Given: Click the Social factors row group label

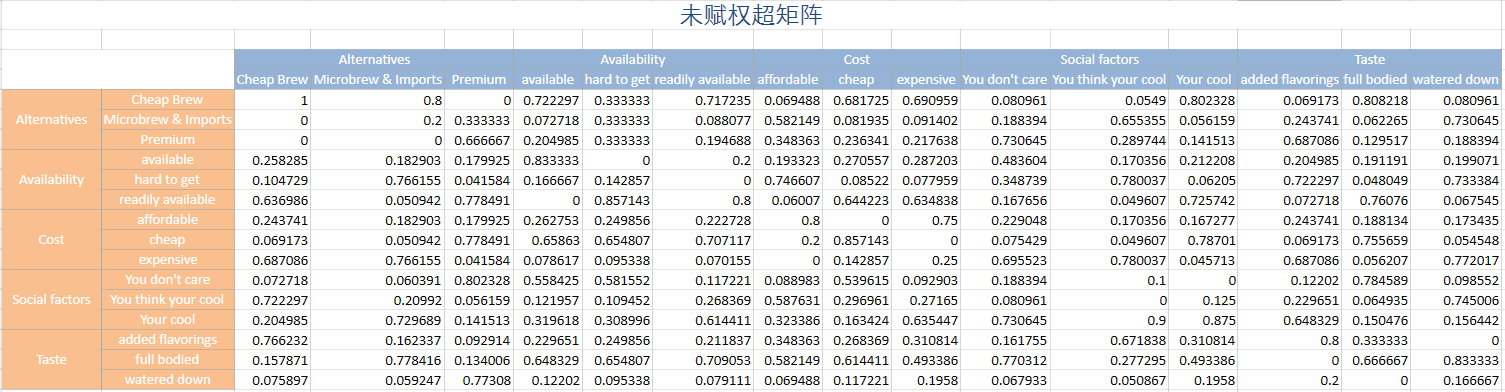Looking at the screenshot, I should pyautogui.click(x=51, y=300).
